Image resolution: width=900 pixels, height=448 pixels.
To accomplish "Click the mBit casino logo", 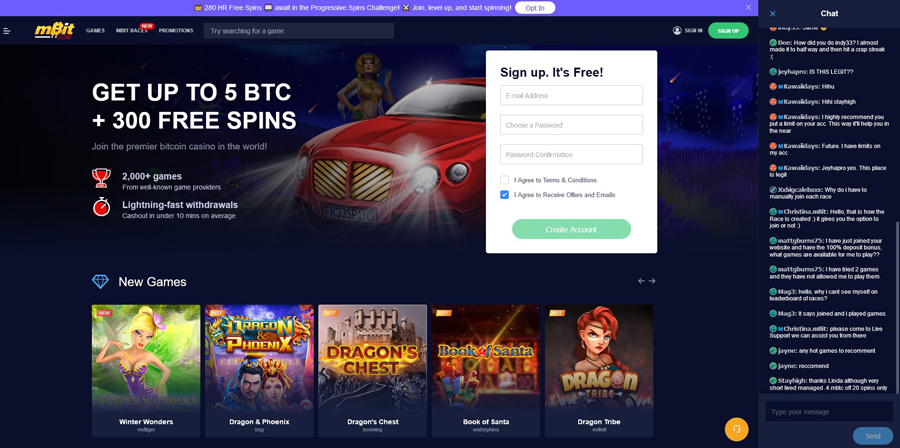I will pyautogui.click(x=55, y=30).
